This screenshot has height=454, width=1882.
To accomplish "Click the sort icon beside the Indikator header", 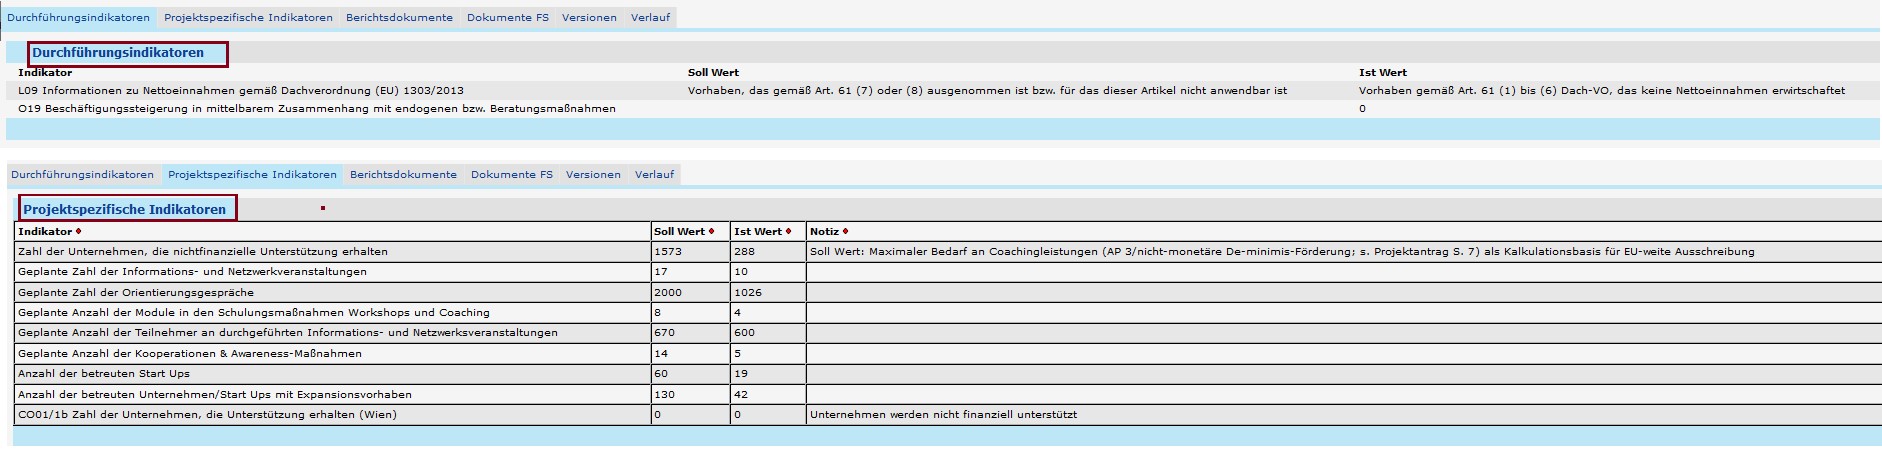I will coord(79,232).
